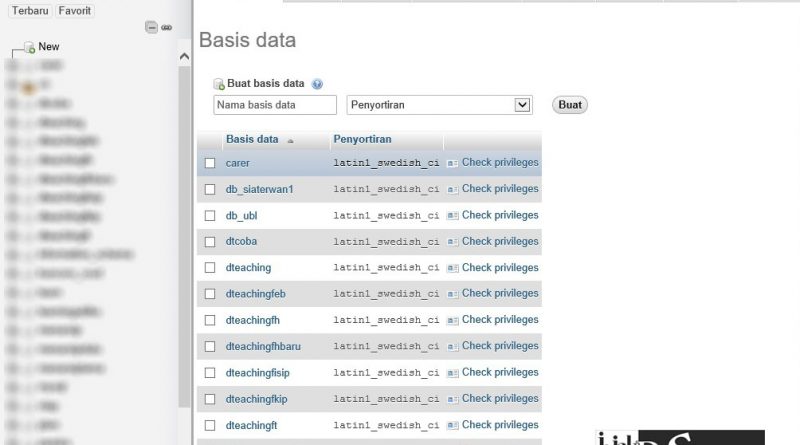Click the privileges icon in the db_ubl row

point(452,216)
